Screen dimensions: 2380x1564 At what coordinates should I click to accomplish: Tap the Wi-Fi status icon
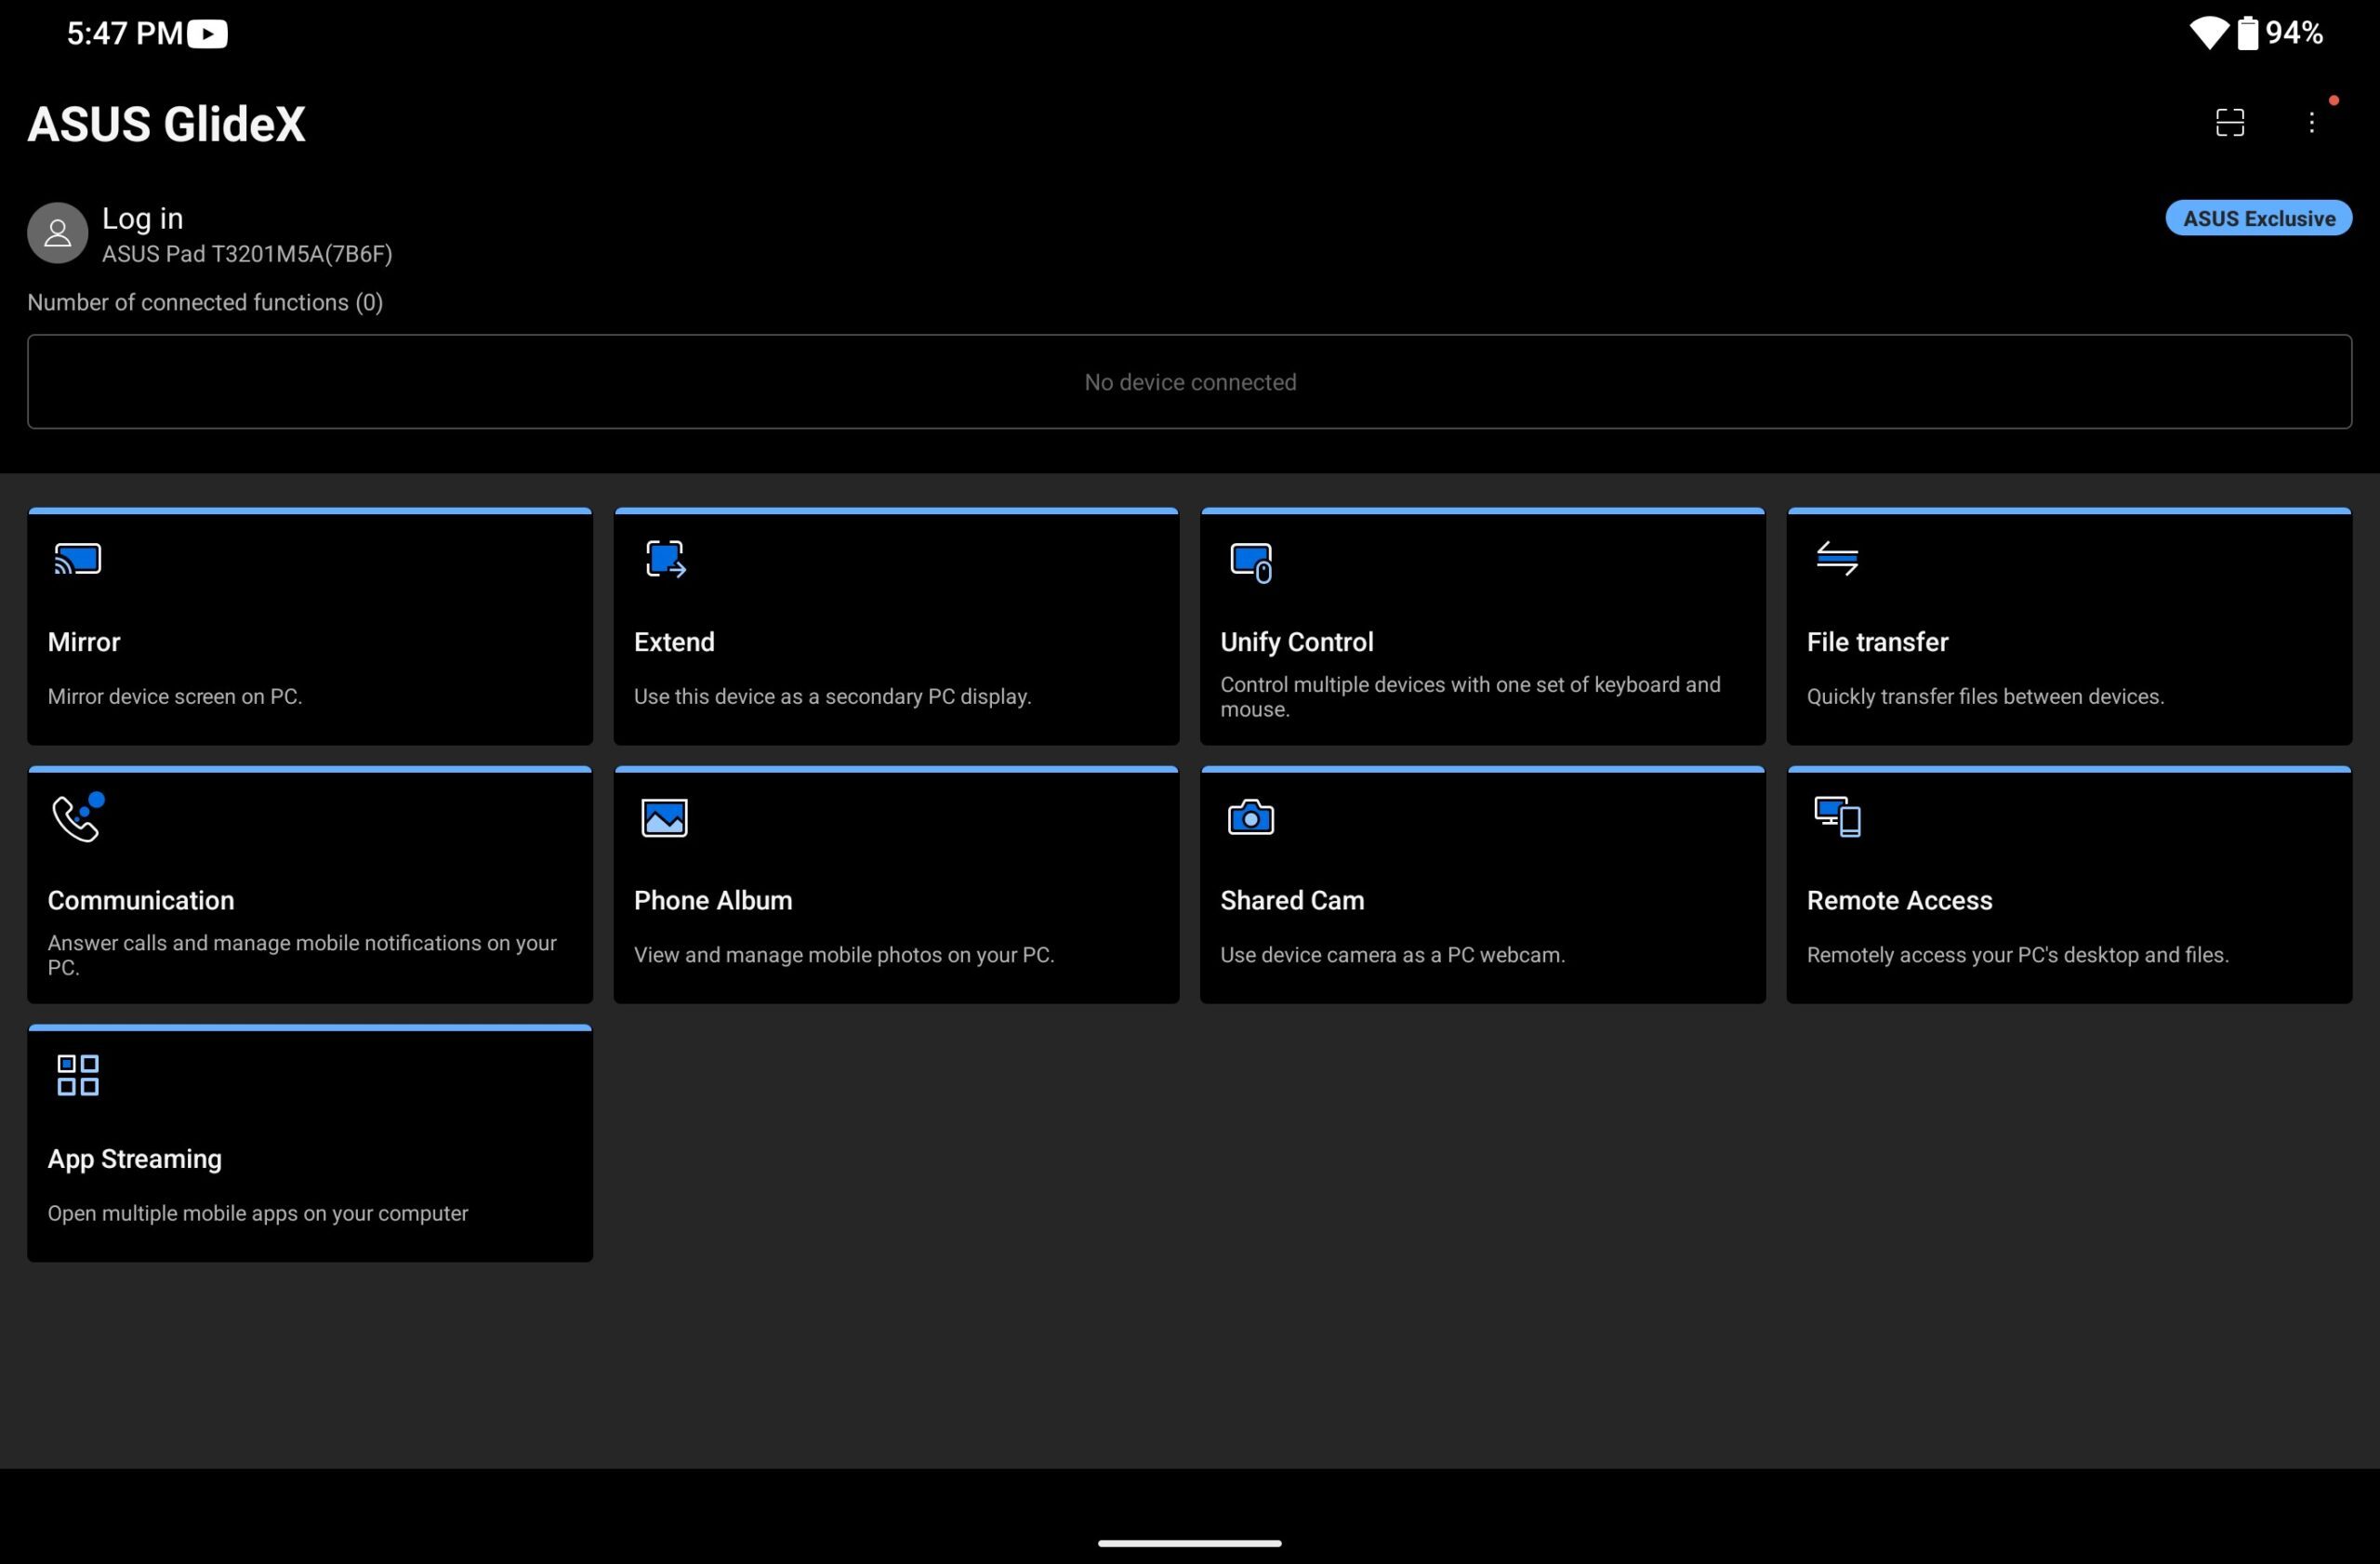pyautogui.click(x=2209, y=33)
